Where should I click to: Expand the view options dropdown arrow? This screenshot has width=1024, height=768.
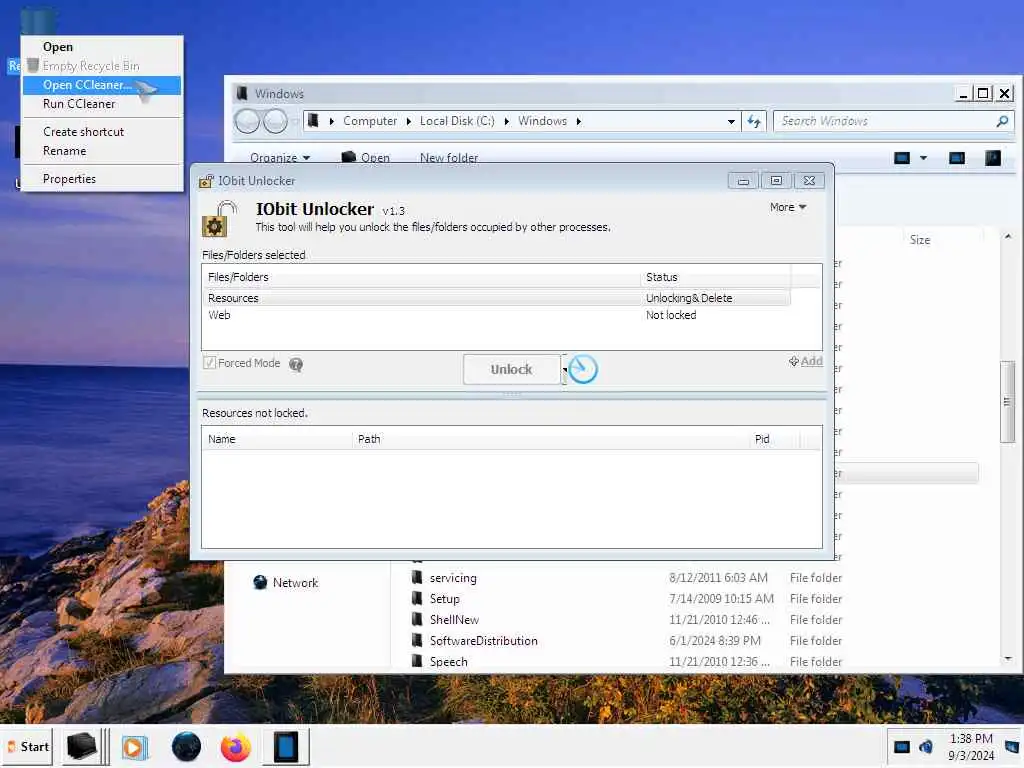923,157
